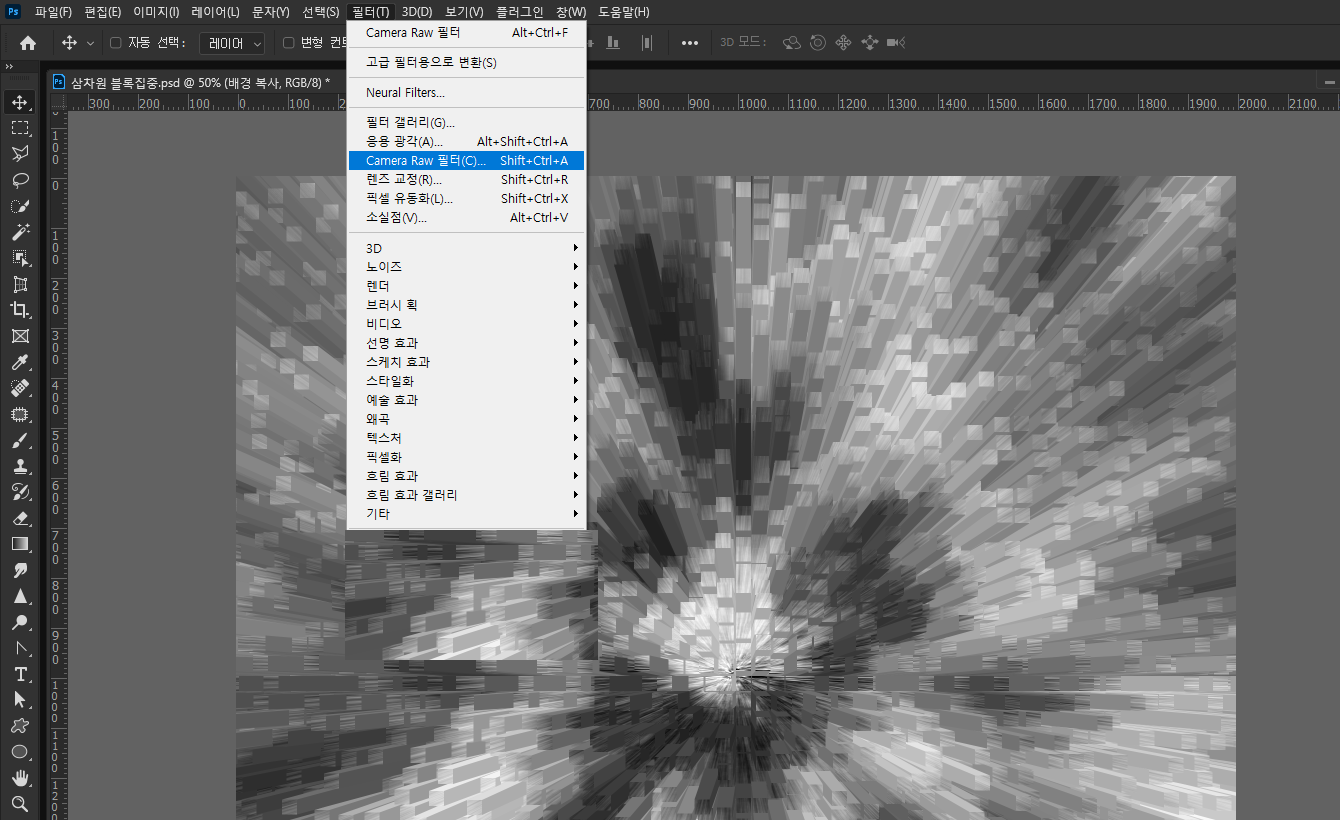
Task: Choose 응용 광각(A)... menu item
Action: click(x=466, y=142)
